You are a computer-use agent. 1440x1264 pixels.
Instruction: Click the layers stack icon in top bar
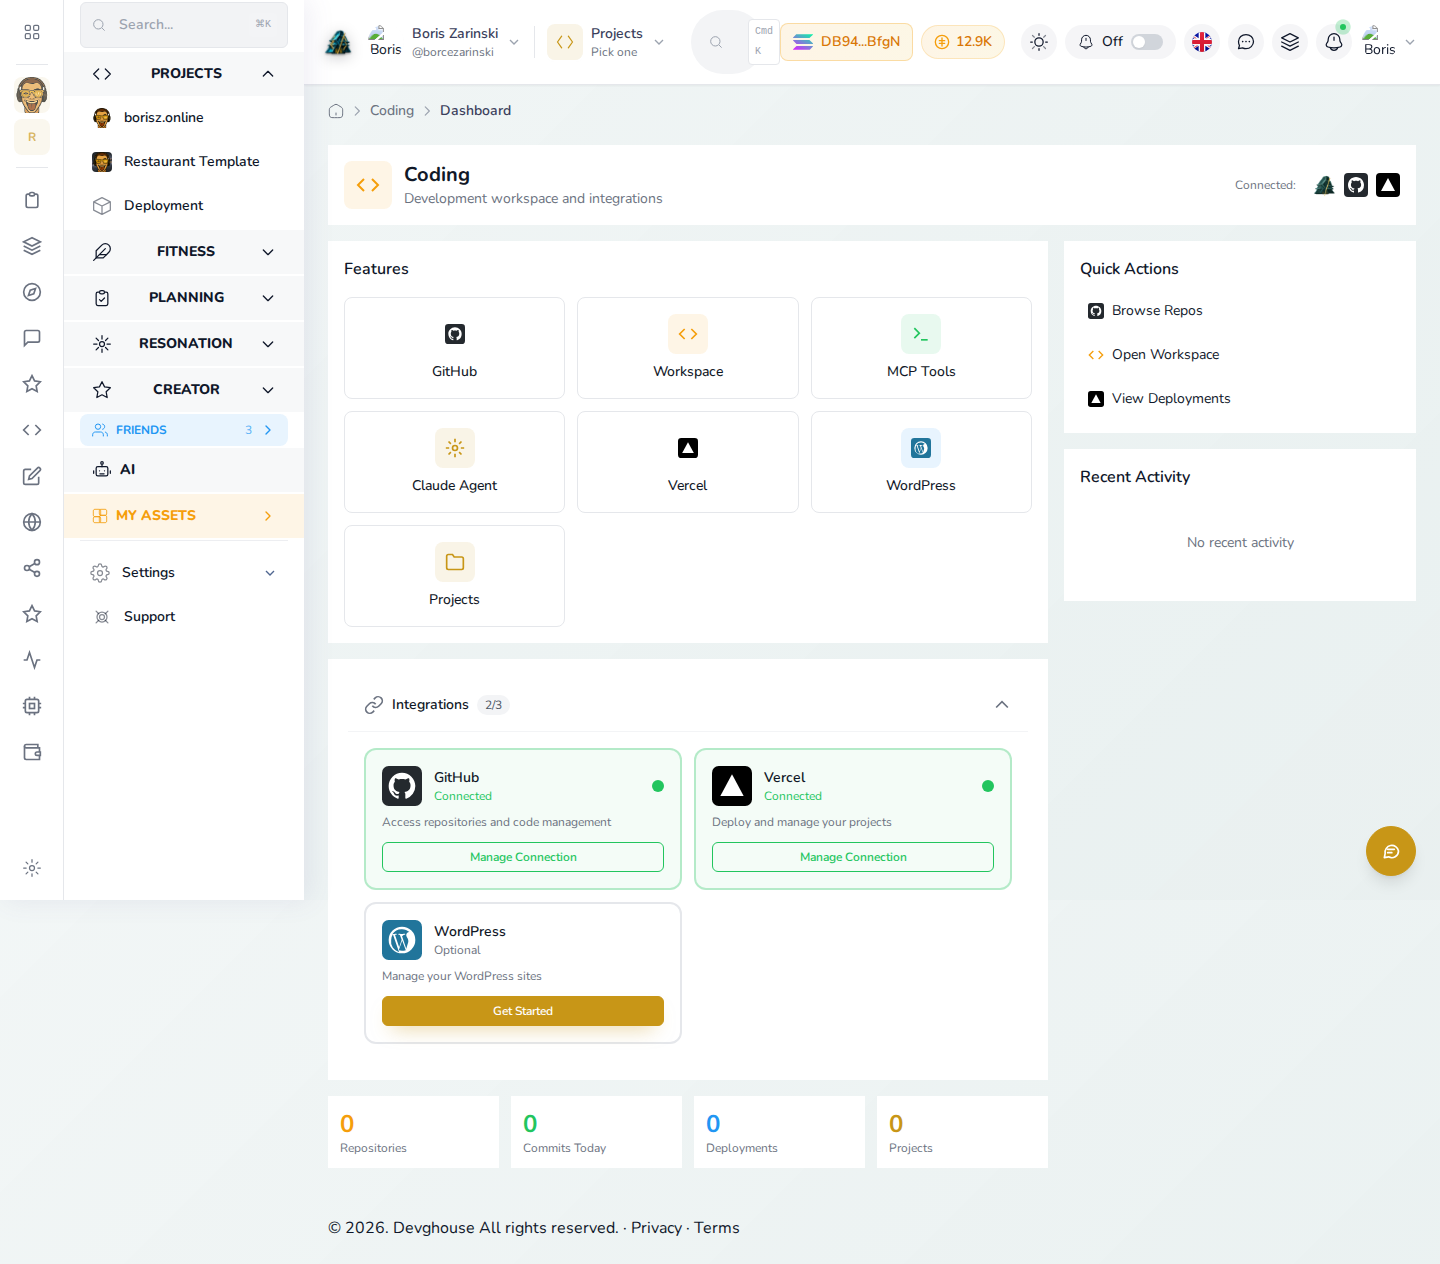(x=1290, y=42)
